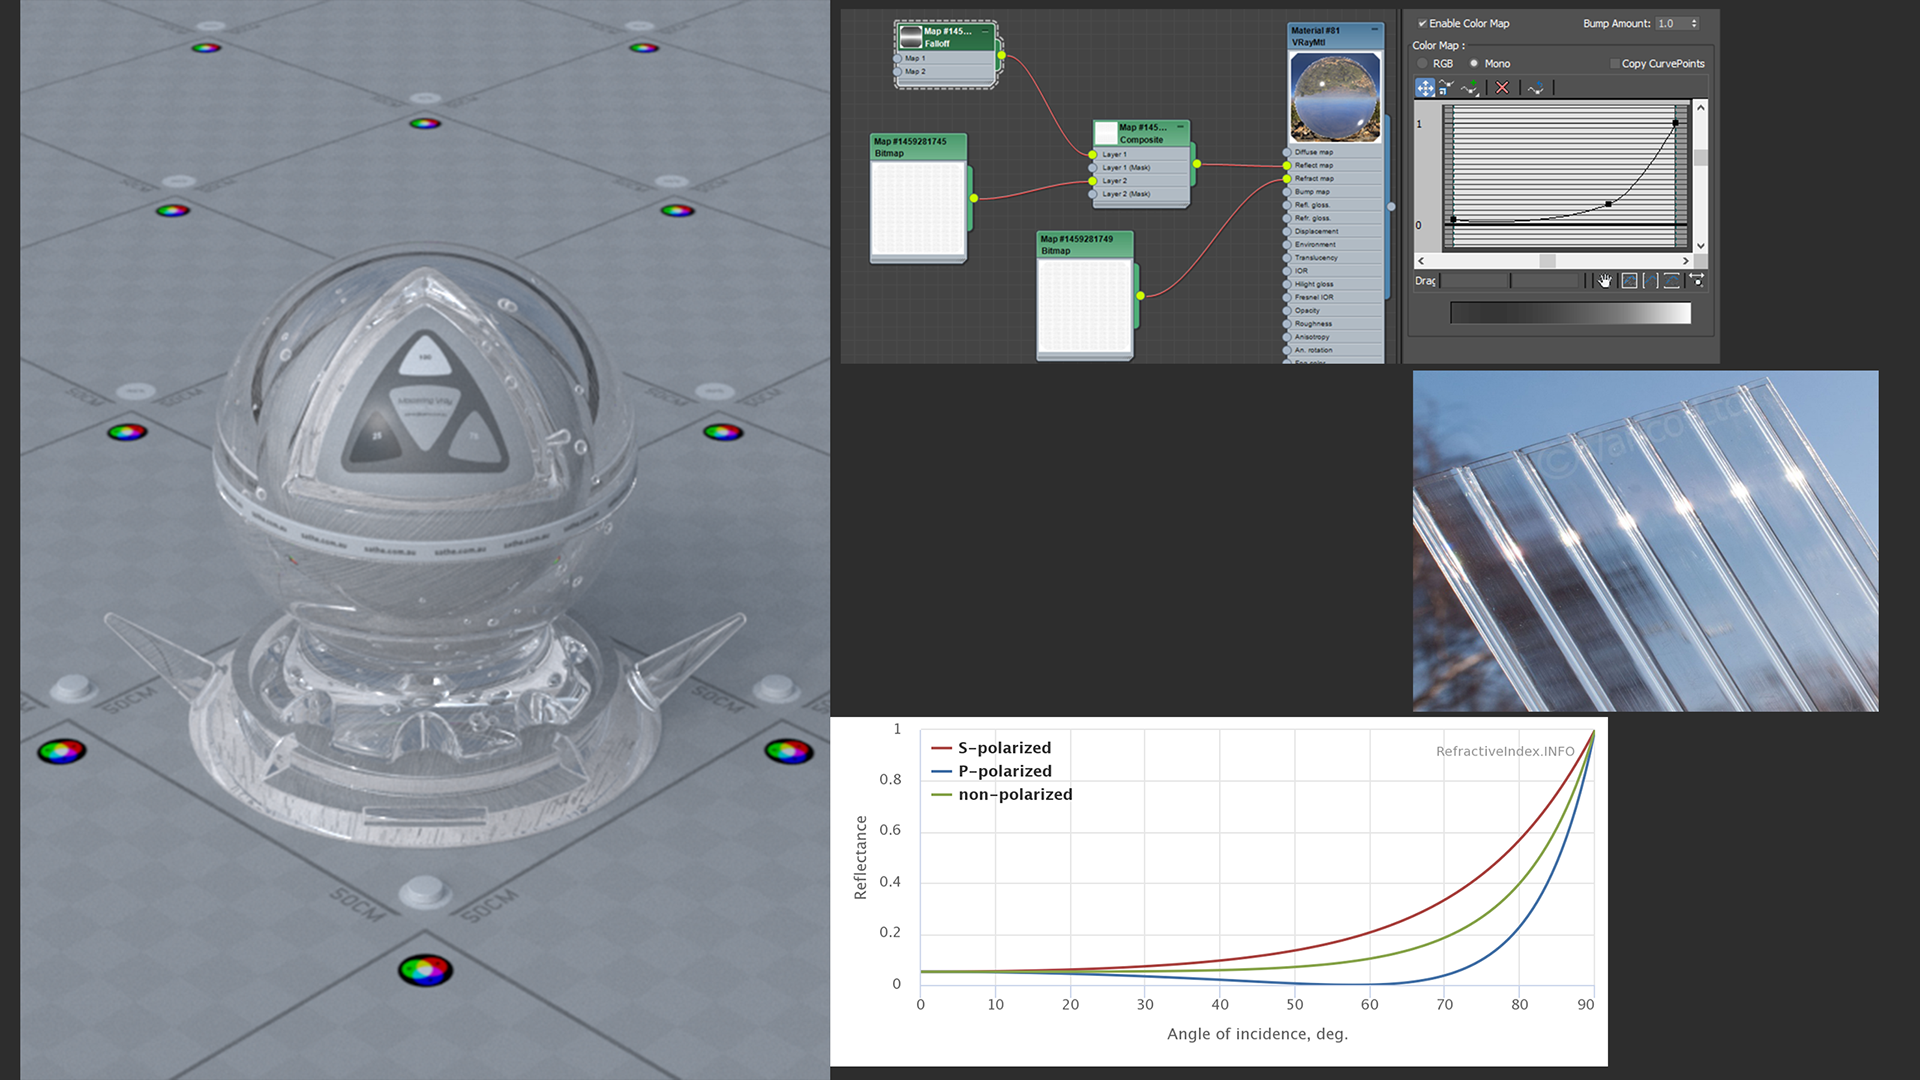The height and width of the screenshot is (1080, 1920).
Task: Click the Zoom Vertical Extents icon
Action: click(1671, 281)
